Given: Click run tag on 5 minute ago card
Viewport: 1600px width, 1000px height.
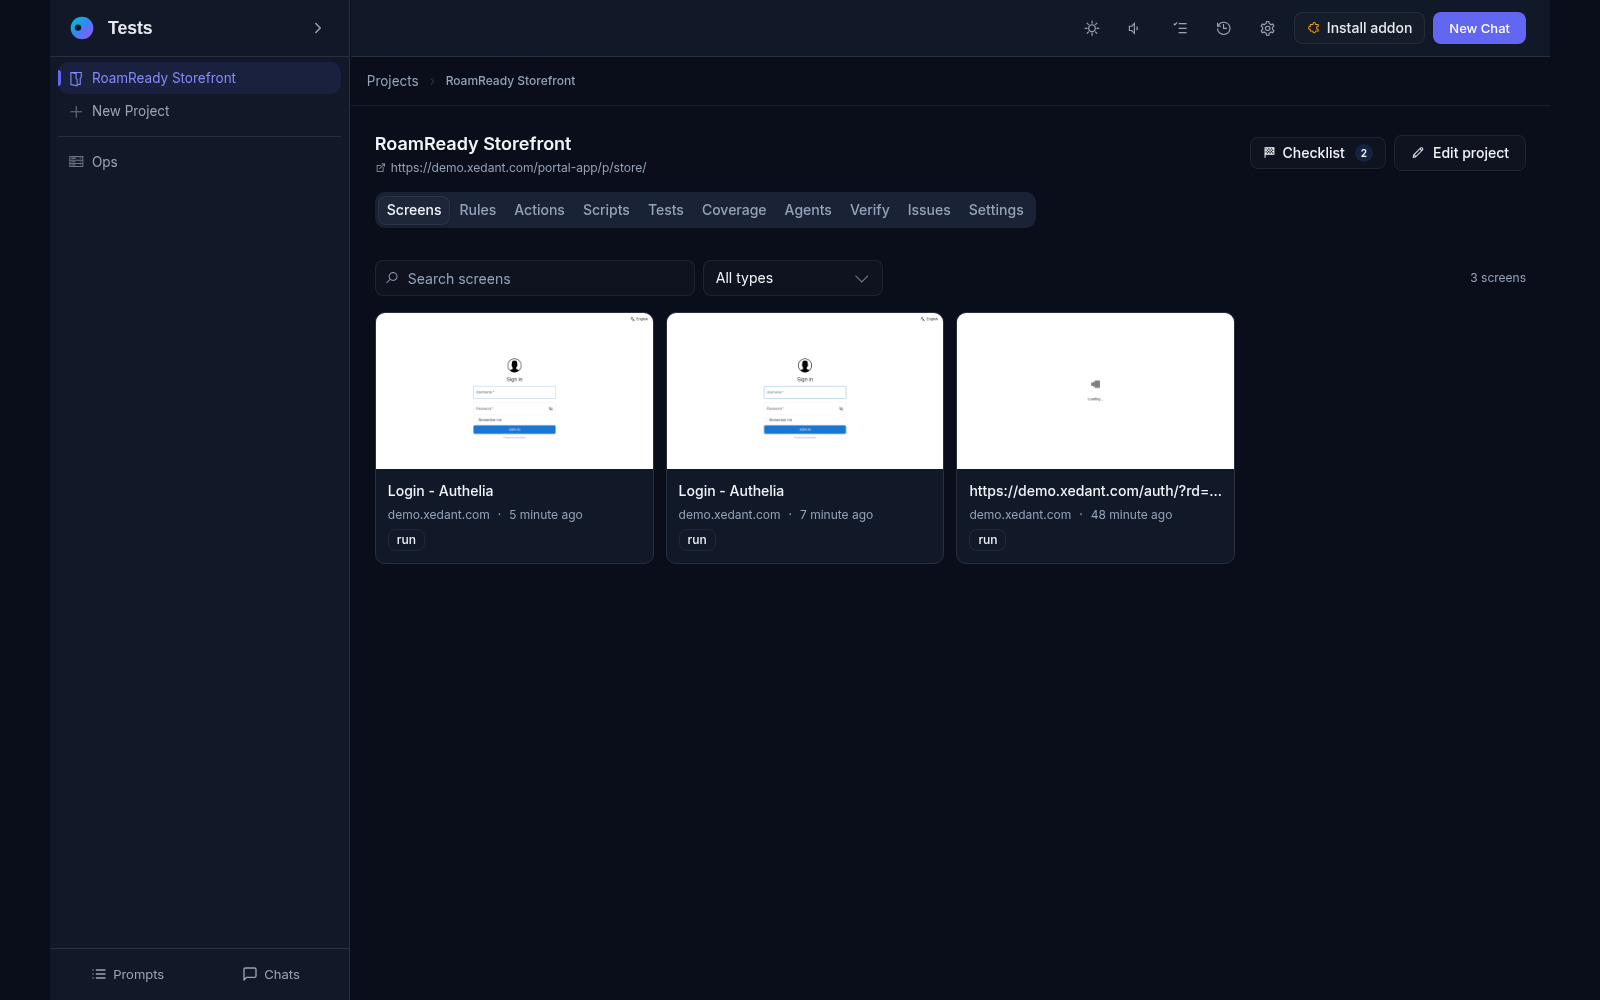Looking at the screenshot, I should point(406,540).
